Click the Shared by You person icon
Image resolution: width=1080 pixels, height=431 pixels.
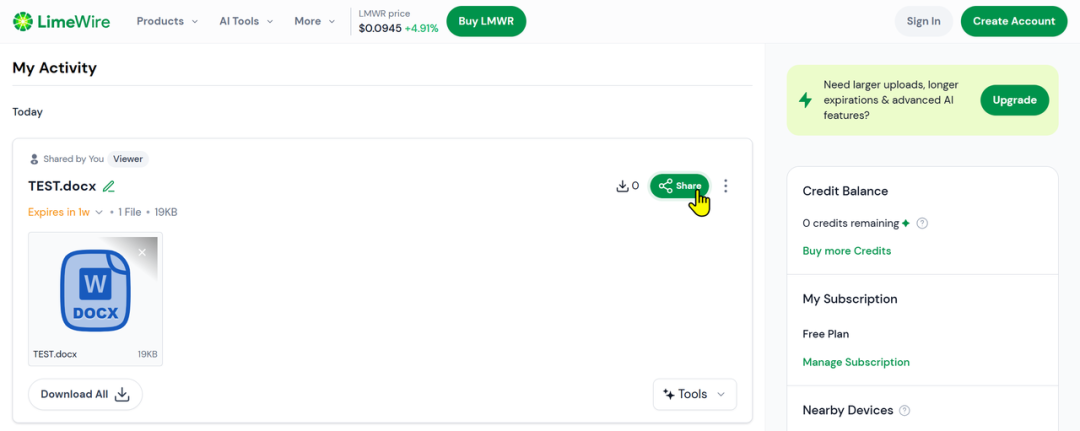[x=34, y=159]
